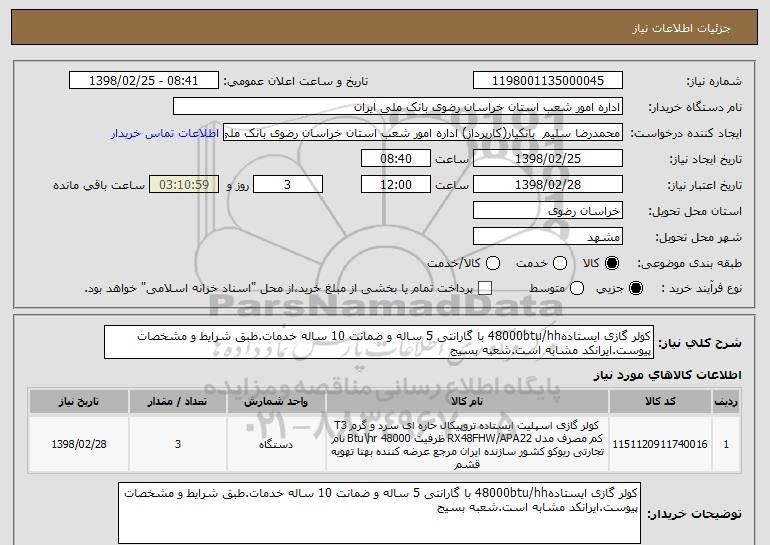The image size is (770, 545).
Task: Open the اطلاعات تماس خریدار link
Action: pos(165,133)
